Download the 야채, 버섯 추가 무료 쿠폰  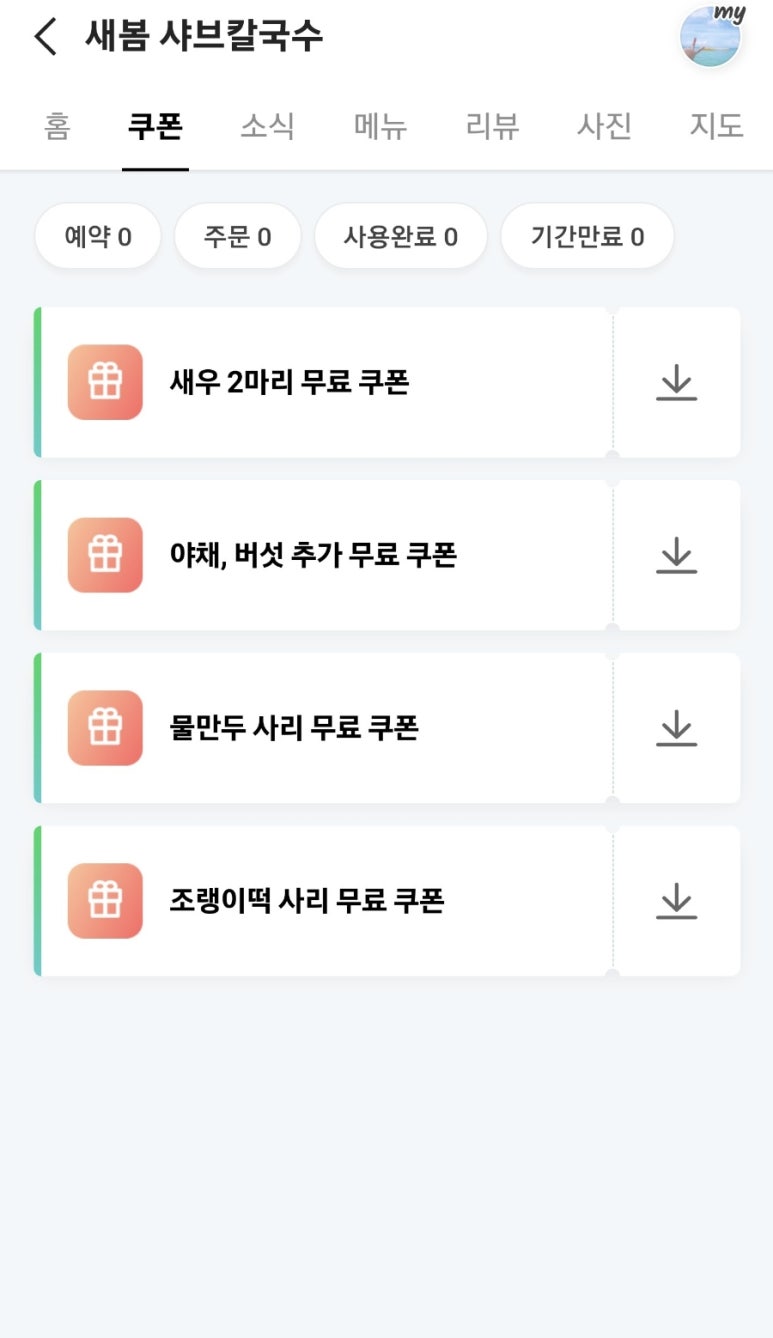677,555
